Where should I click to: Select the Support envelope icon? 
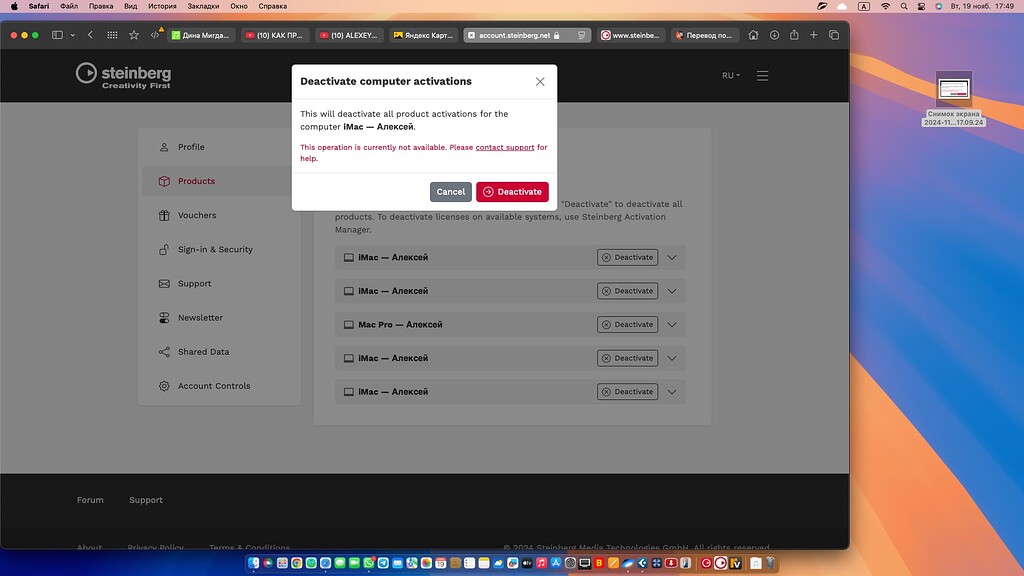[164, 283]
